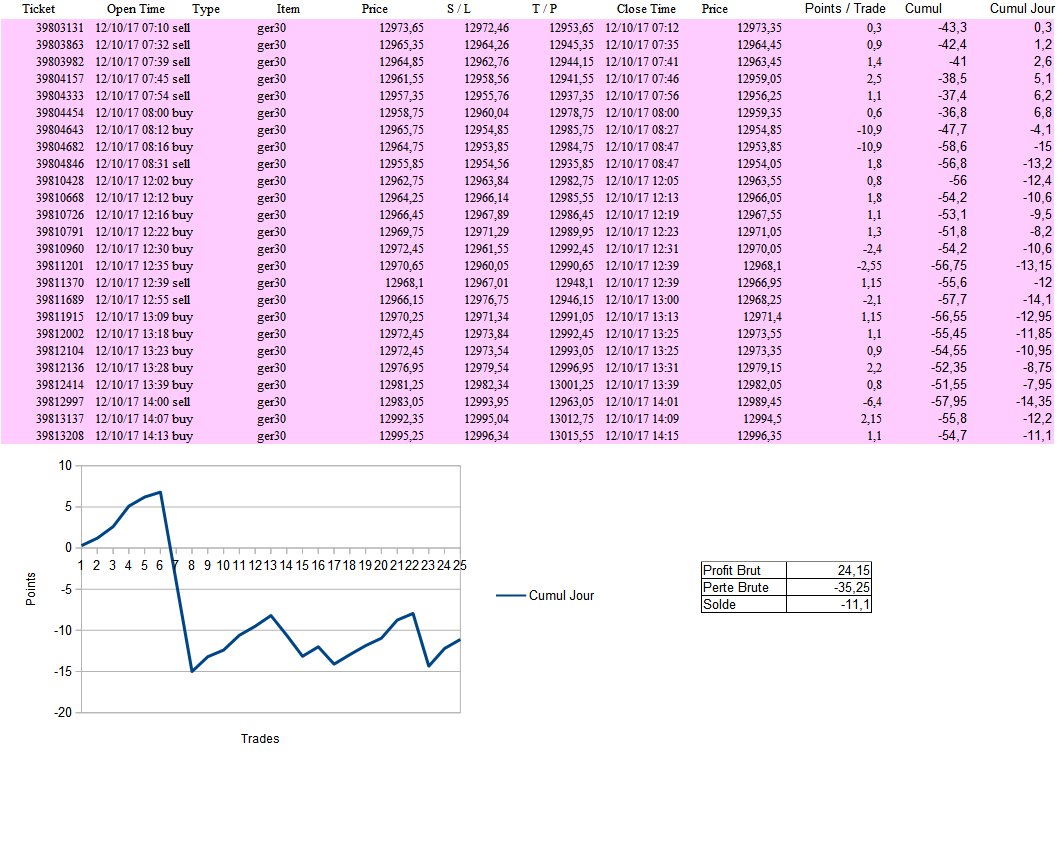
Task: Select open price 12973,65
Action: coord(401,28)
